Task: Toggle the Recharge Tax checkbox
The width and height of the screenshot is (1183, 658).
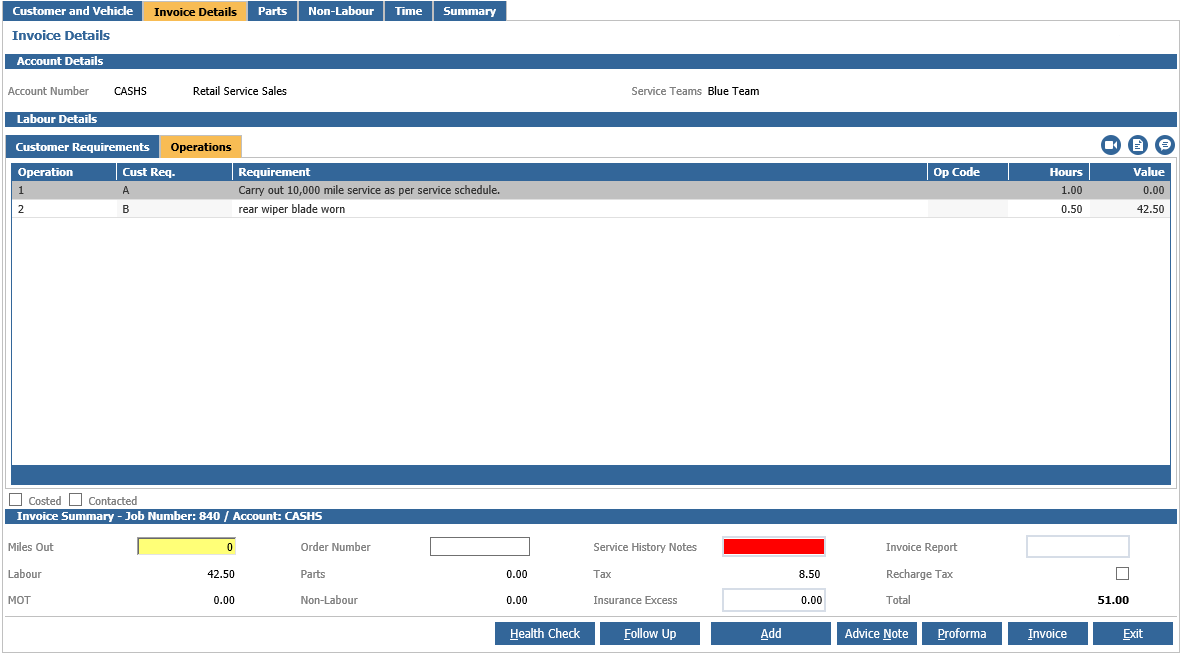Action: click(x=1122, y=574)
